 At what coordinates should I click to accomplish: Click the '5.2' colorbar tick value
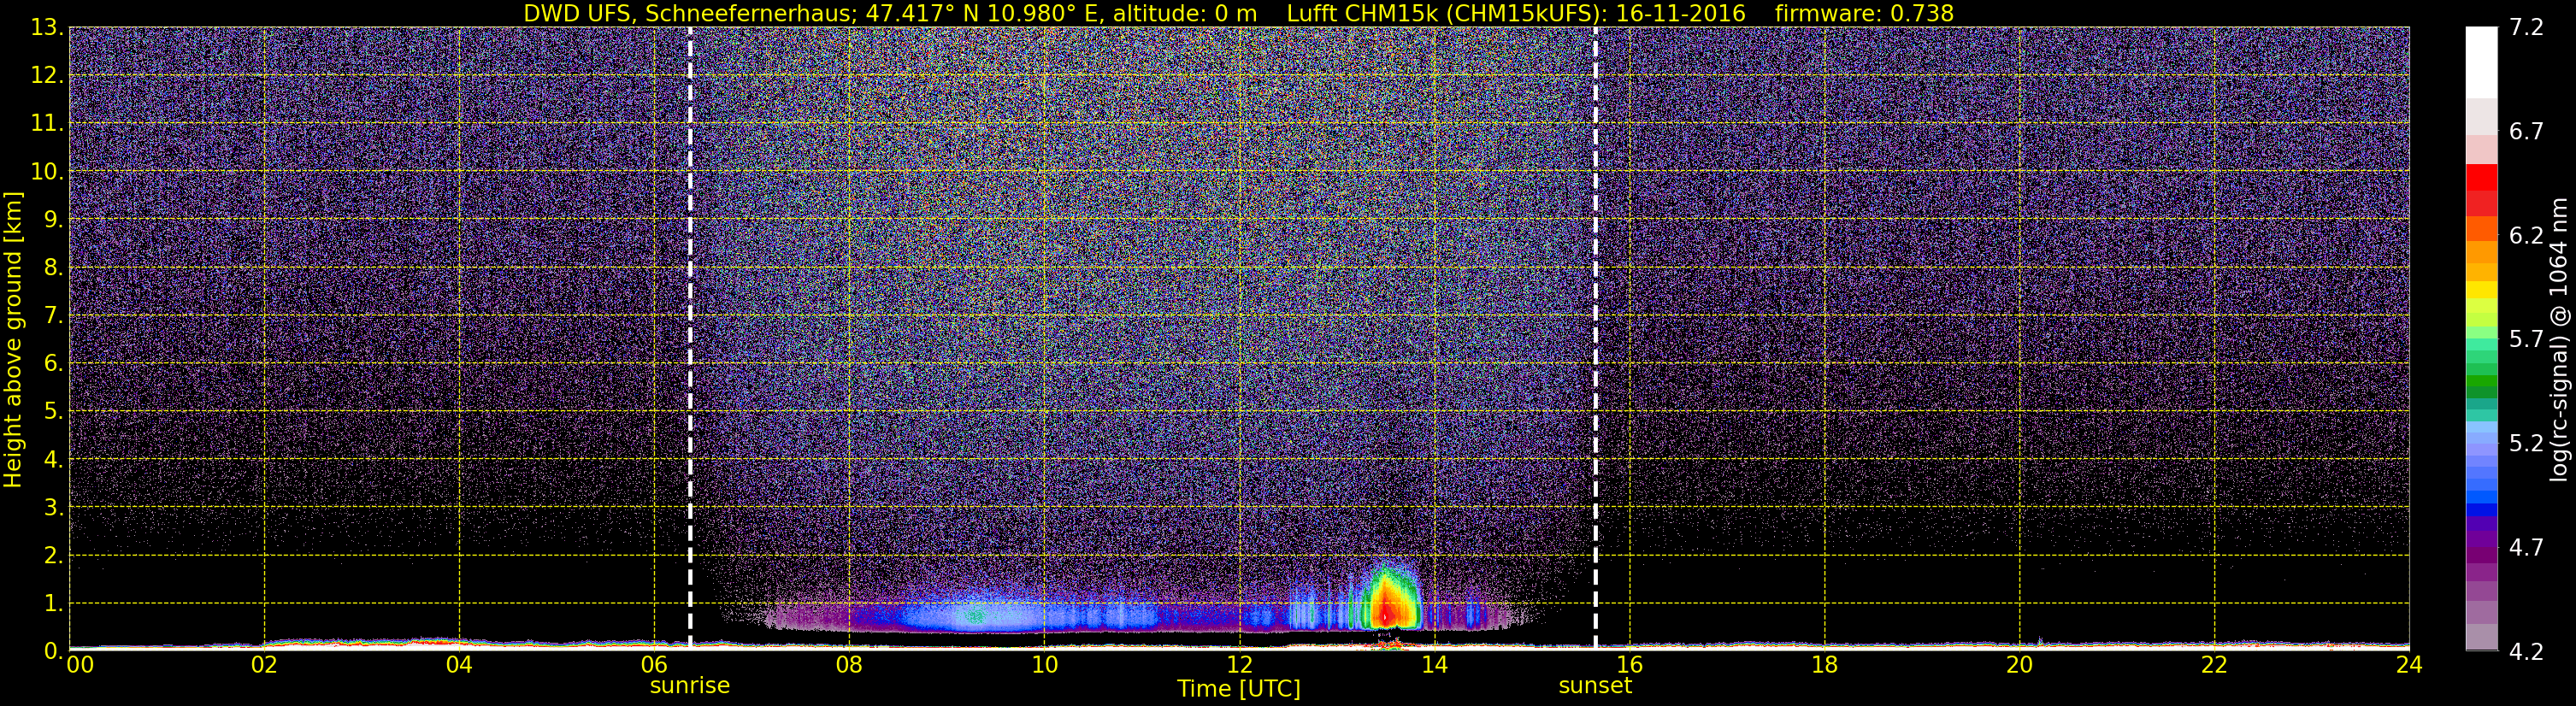point(2526,444)
